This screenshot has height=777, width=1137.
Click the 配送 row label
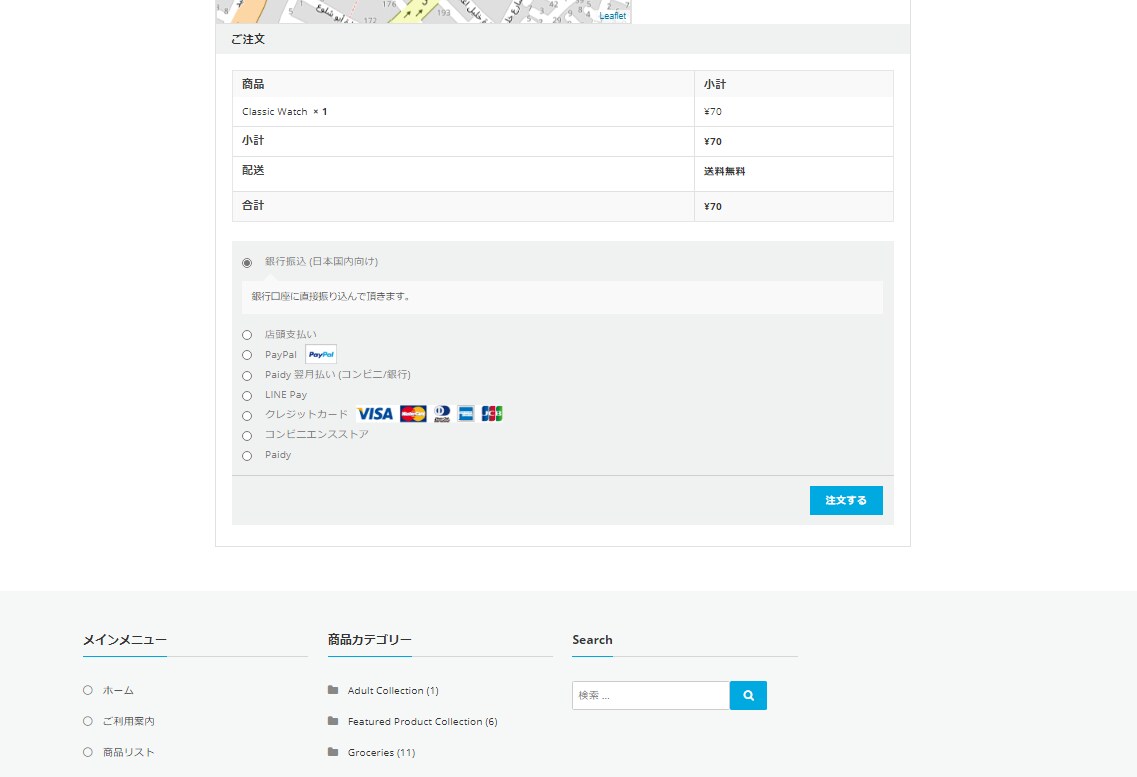tap(253, 170)
